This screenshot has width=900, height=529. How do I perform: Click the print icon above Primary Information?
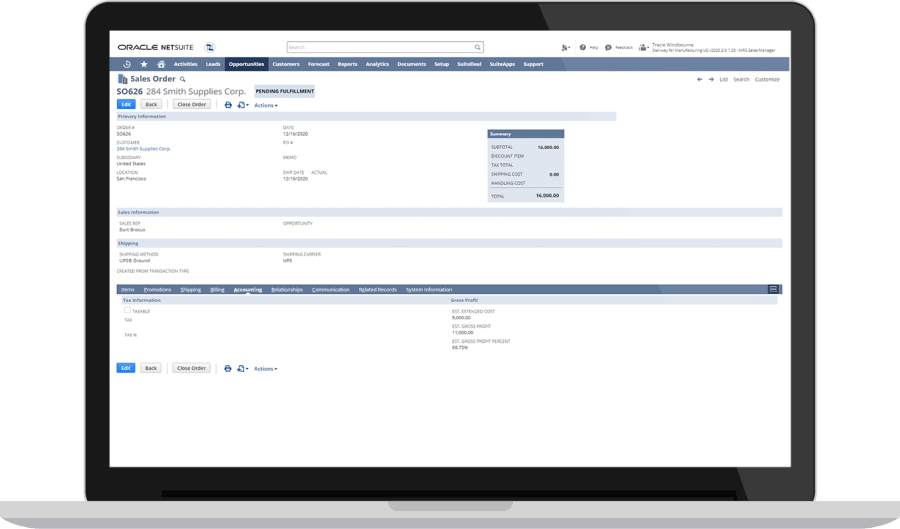pos(228,105)
